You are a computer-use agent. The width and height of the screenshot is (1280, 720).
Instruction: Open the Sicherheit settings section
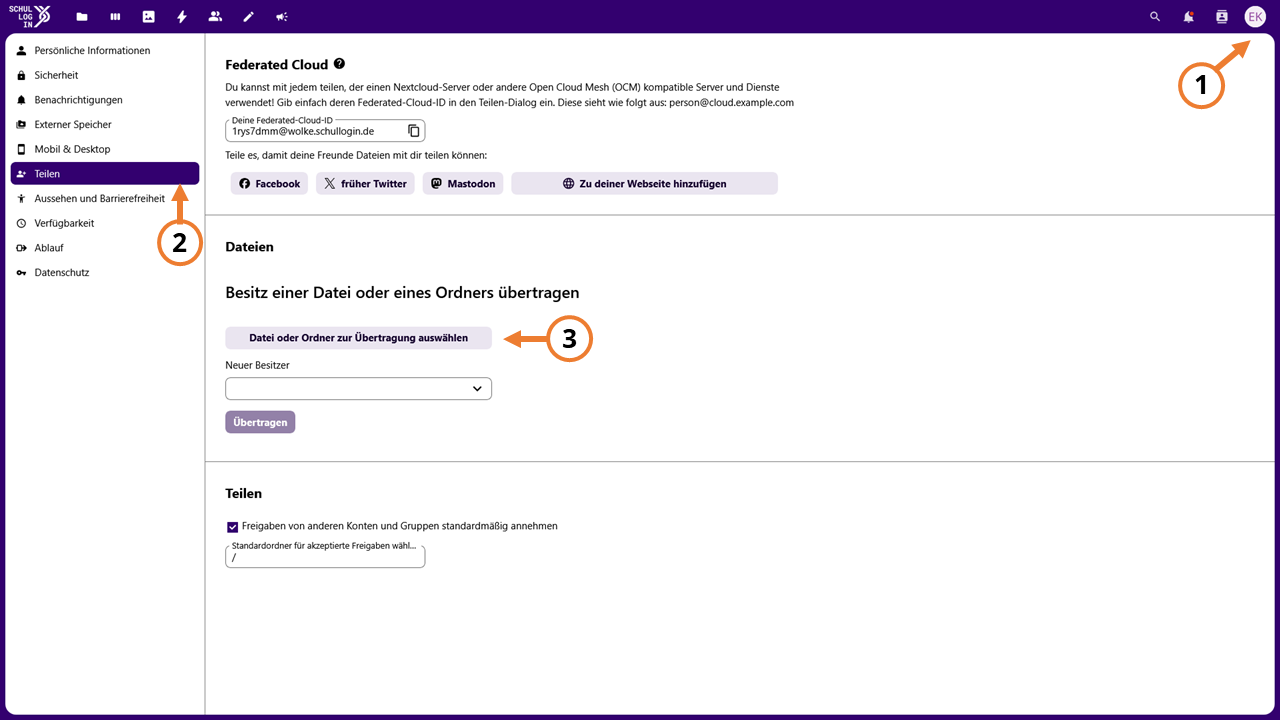105,75
